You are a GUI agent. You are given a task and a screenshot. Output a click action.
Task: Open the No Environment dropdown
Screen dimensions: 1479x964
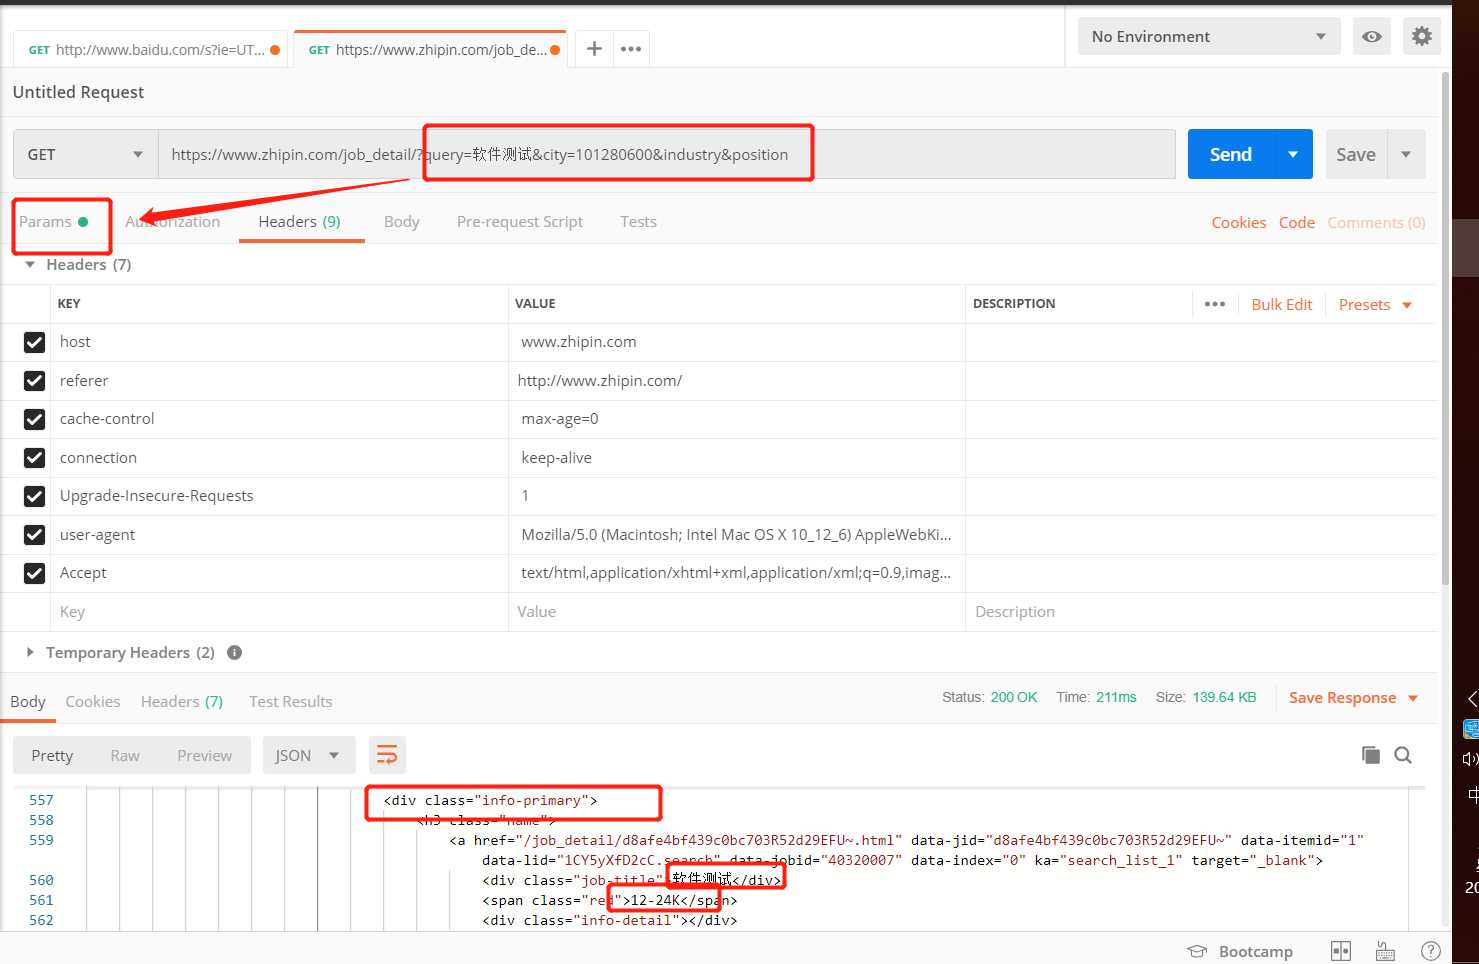tap(1209, 36)
